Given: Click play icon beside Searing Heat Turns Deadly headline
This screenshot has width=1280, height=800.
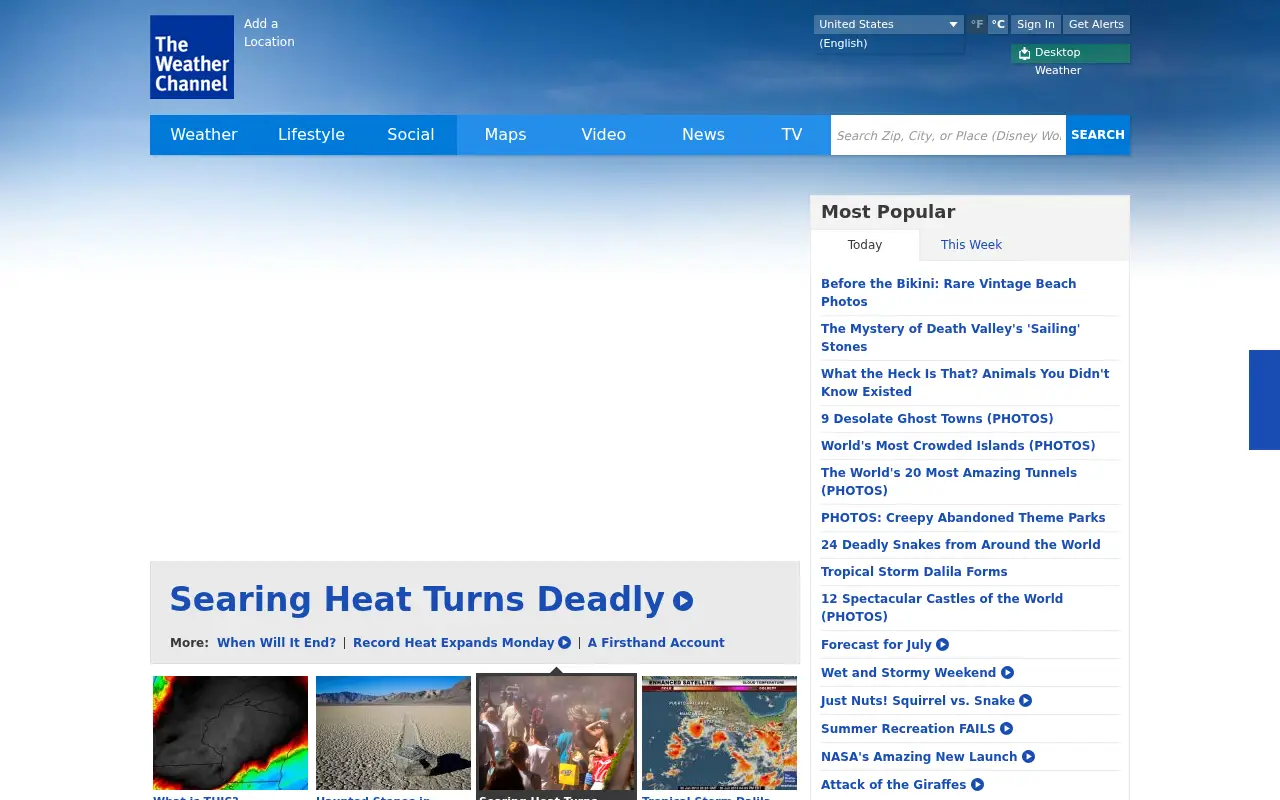Looking at the screenshot, I should (x=683, y=601).
